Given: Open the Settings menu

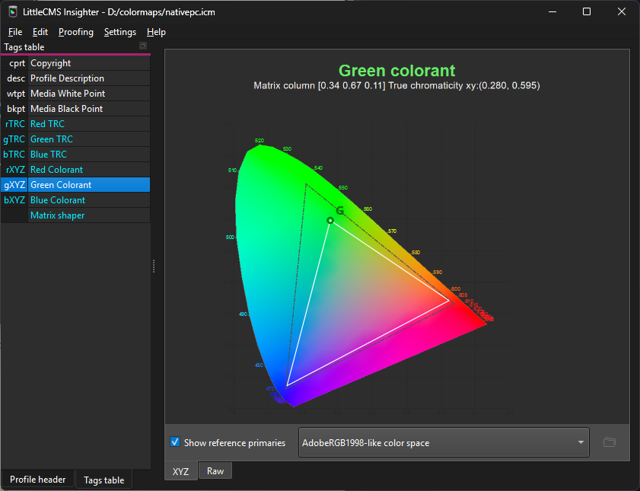Looking at the screenshot, I should coord(120,32).
